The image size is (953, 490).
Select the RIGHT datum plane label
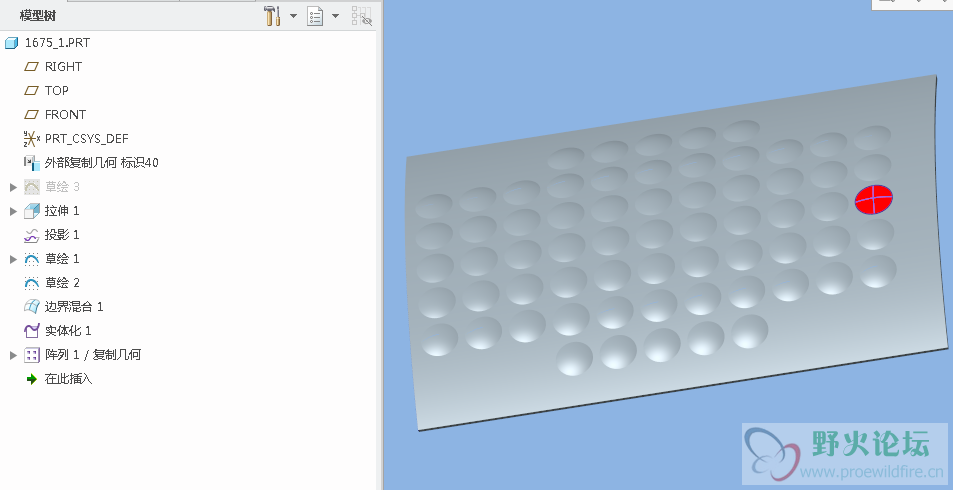63,67
